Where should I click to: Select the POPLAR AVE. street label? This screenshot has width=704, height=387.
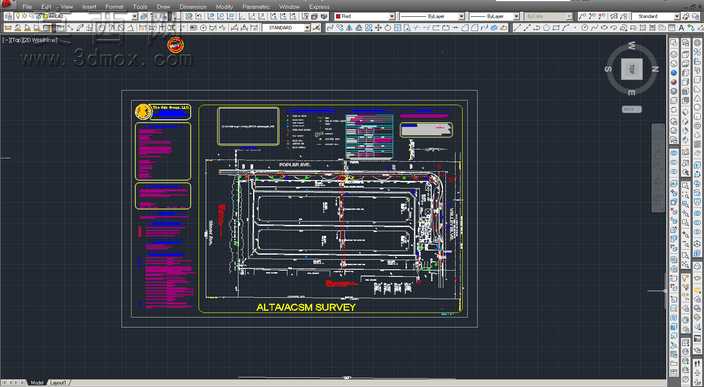click(295, 165)
